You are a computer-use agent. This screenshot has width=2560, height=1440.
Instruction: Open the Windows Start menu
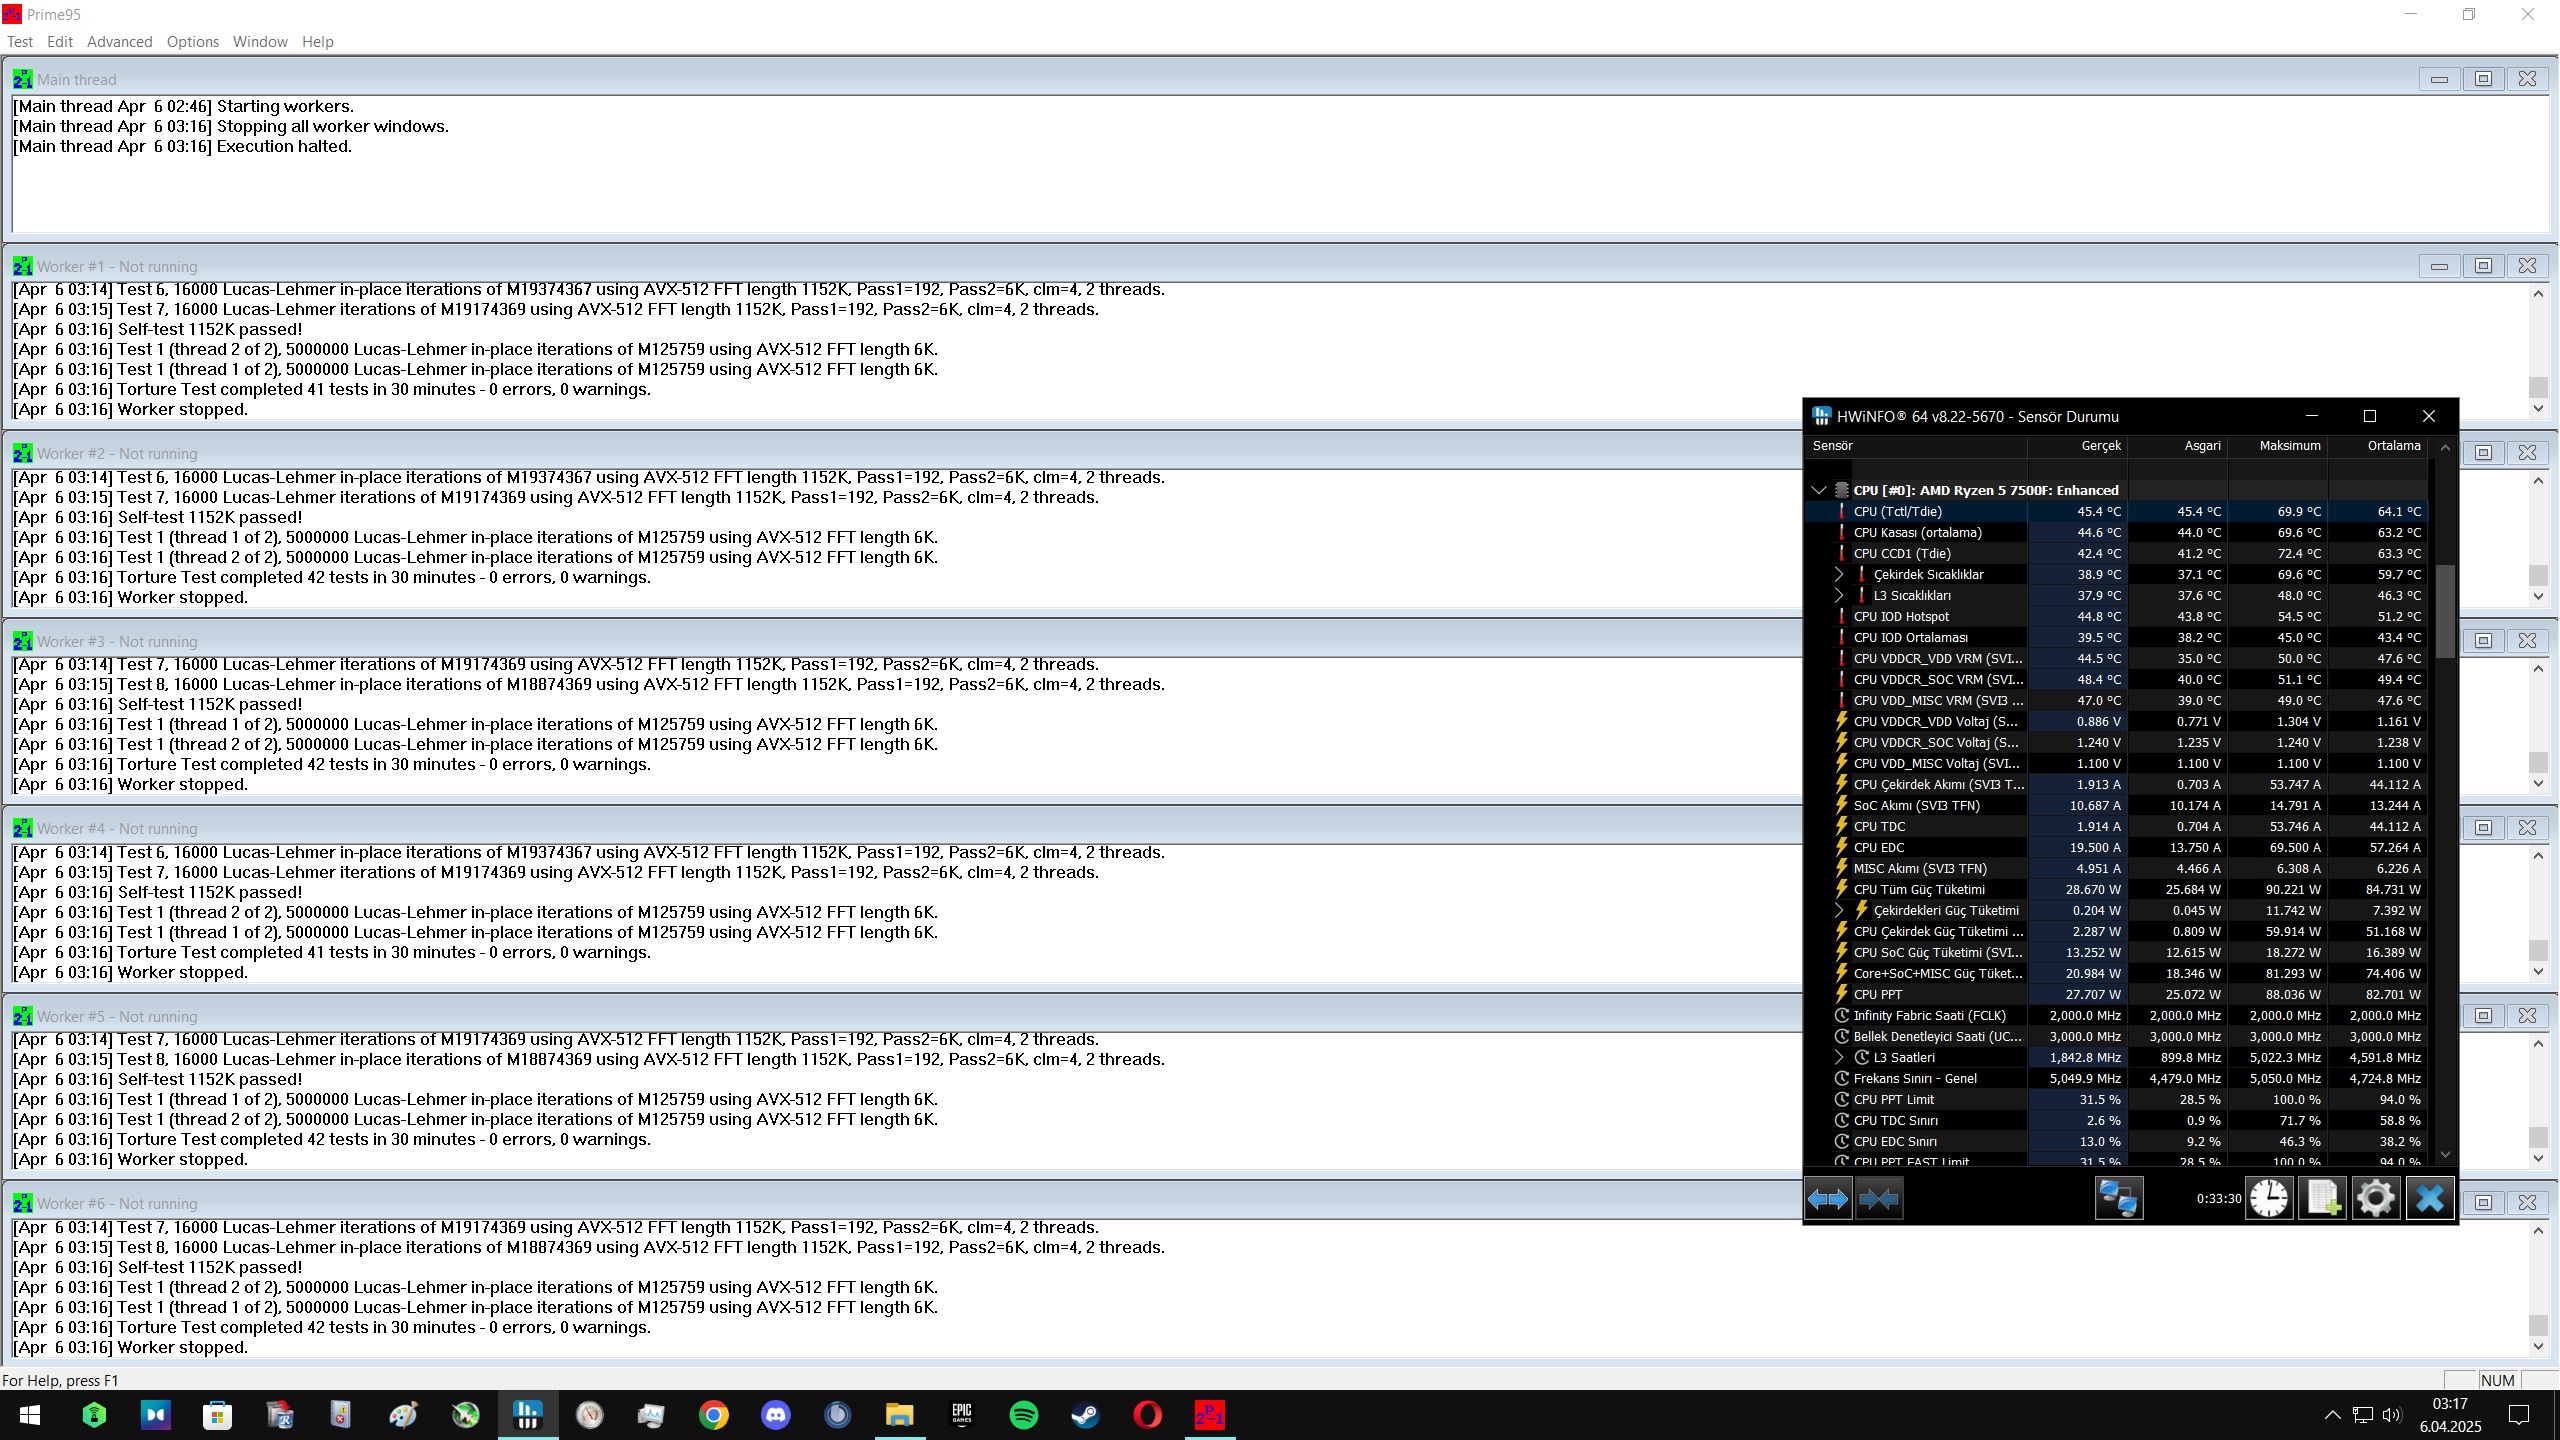tap(30, 1415)
